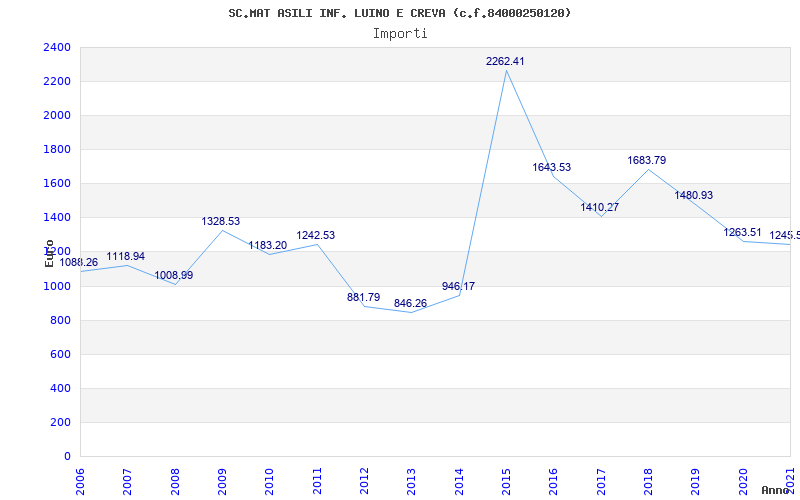Click the Importi subtitle
800x500 pixels.
pos(400,34)
